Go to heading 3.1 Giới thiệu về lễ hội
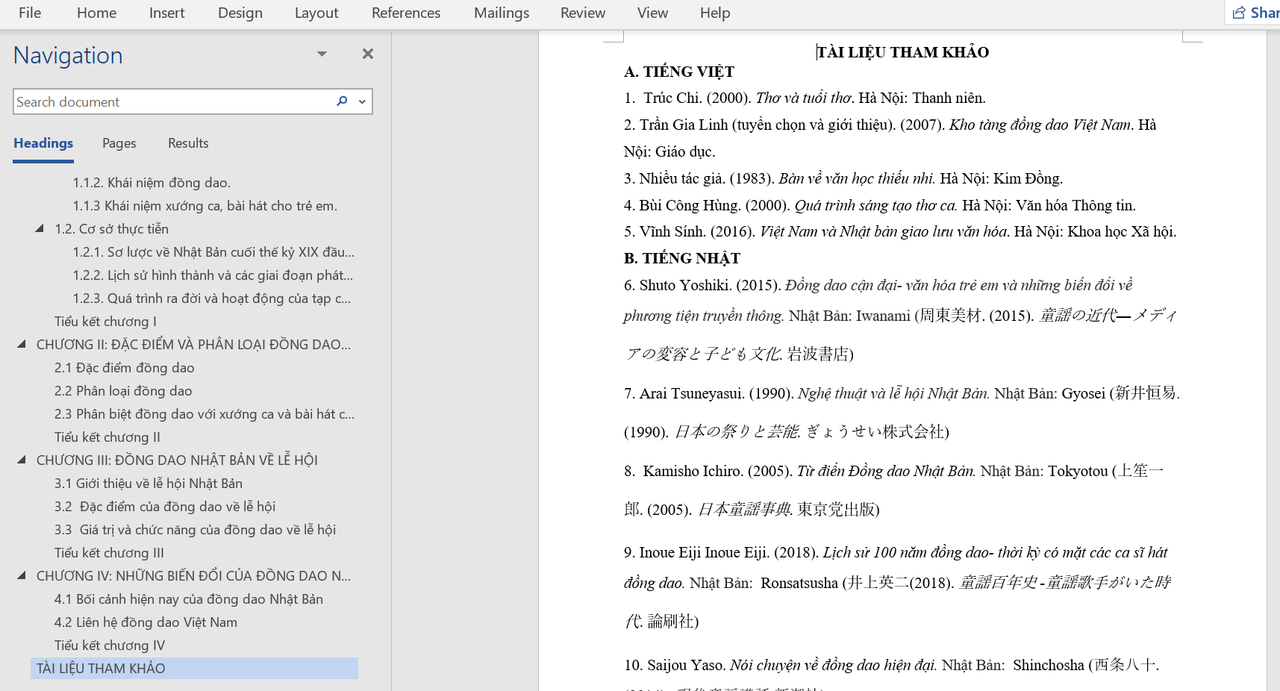This screenshot has width=1280, height=691. pyautogui.click(x=149, y=483)
